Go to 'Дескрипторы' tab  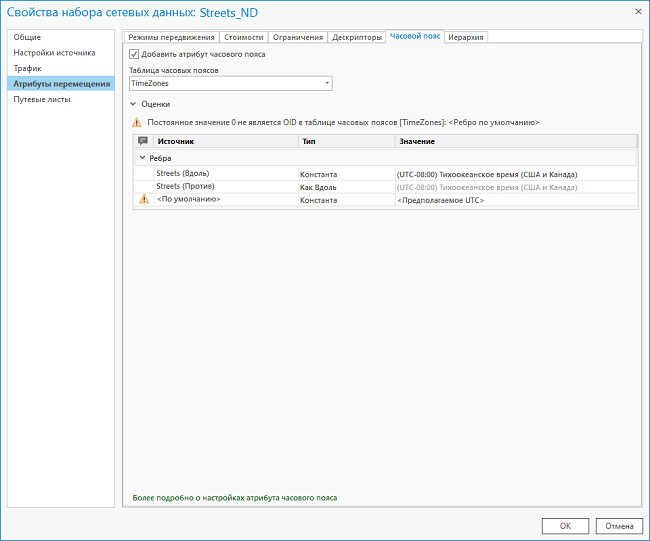point(357,37)
